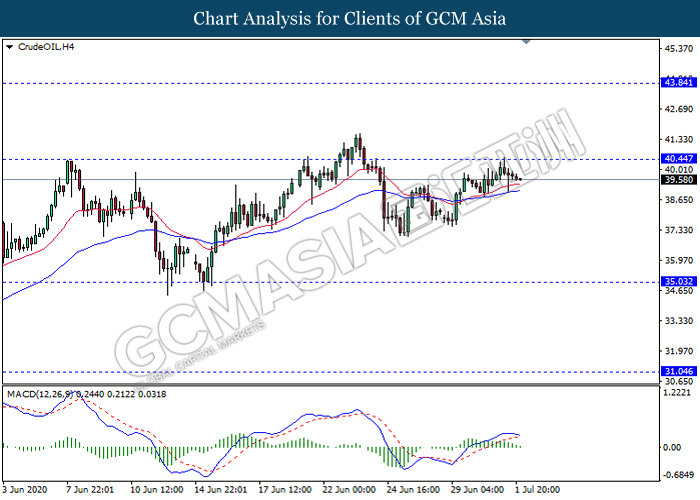Click the 22 Jun 00:00 time label

(349, 490)
